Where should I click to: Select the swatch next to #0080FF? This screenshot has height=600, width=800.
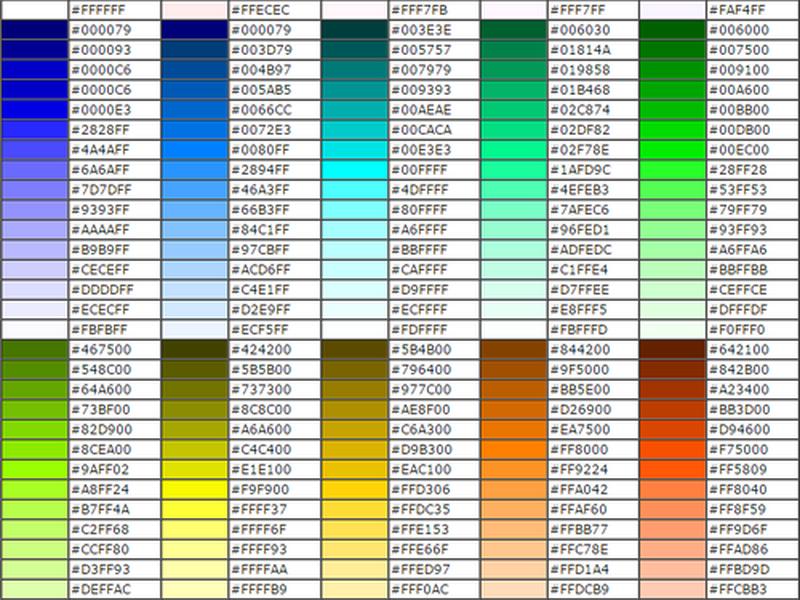coord(194,150)
